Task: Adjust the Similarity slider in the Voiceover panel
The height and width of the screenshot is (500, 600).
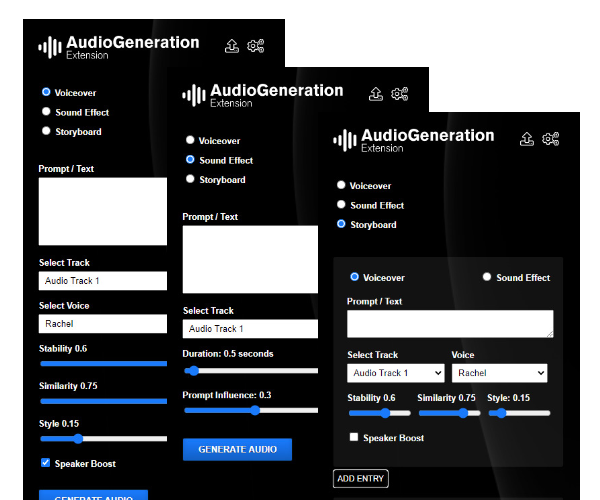Action: tap(103, 401)
